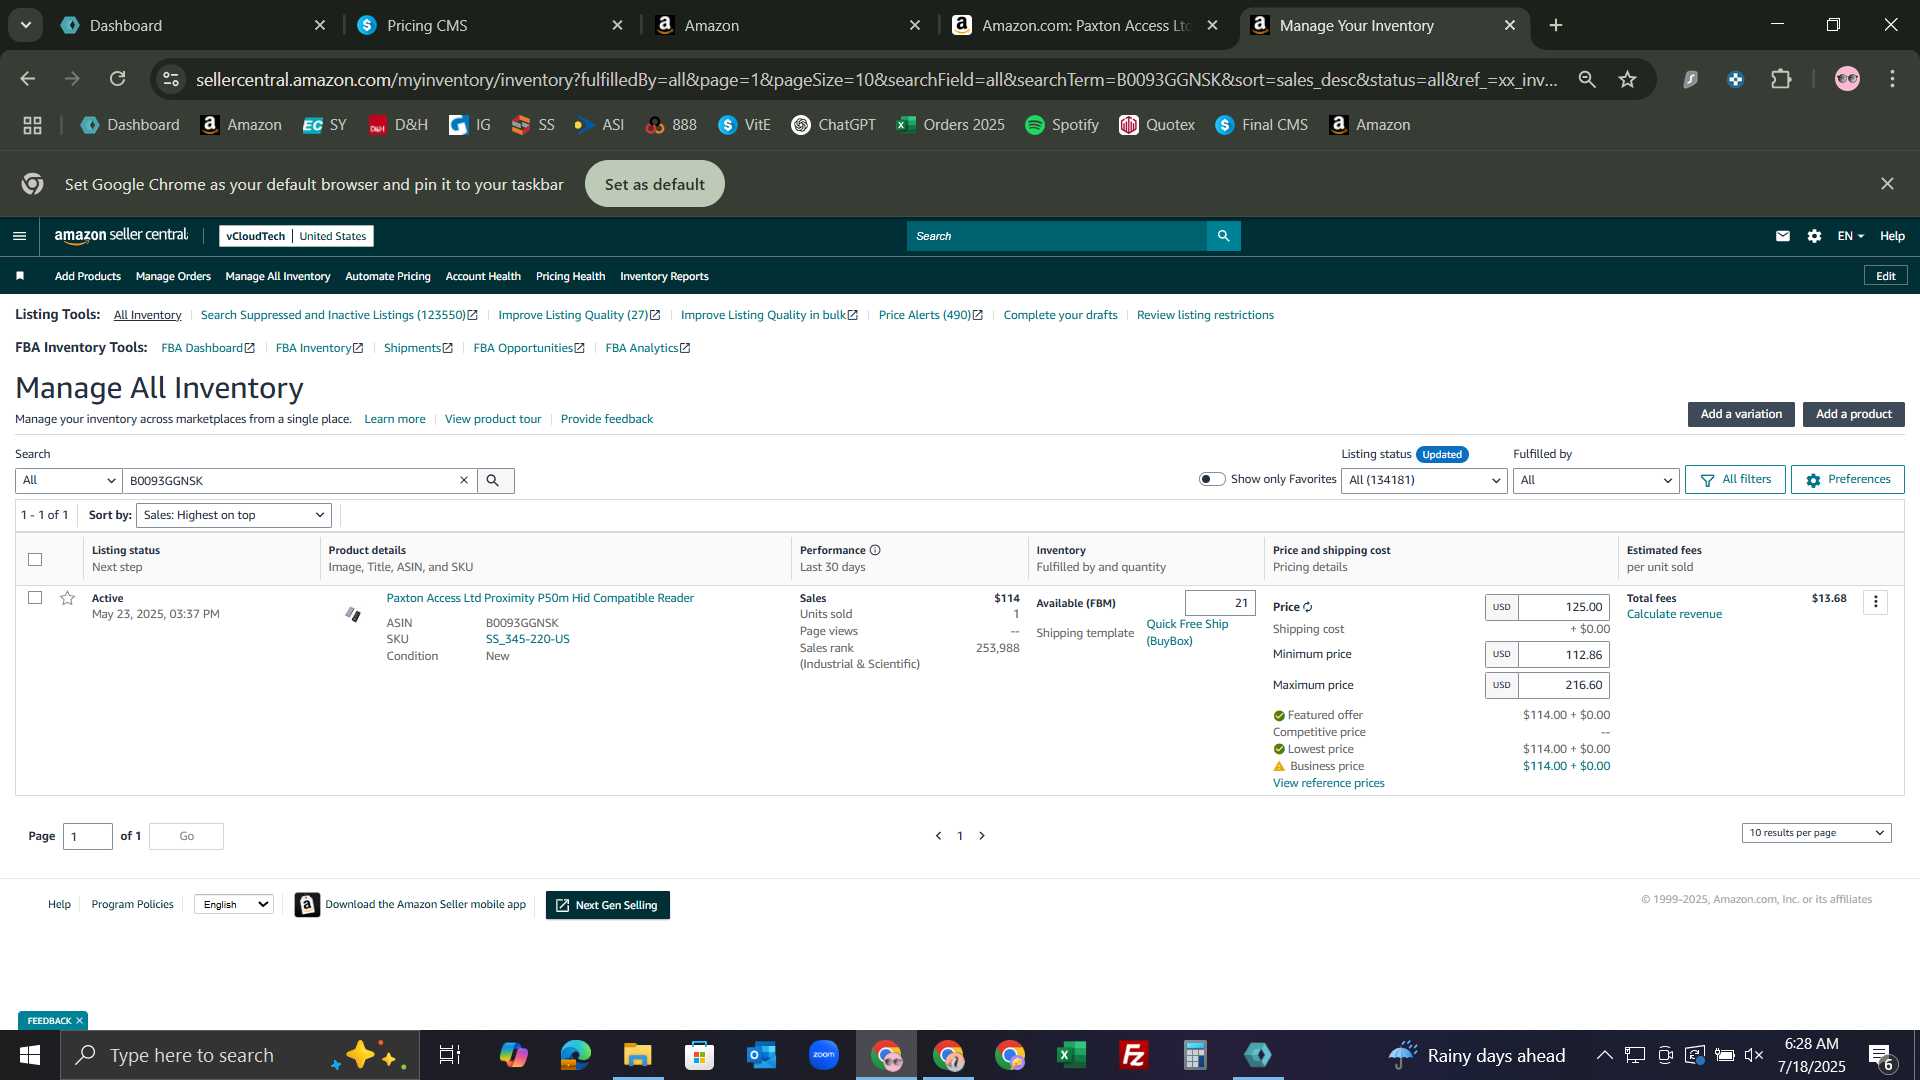Toggle Show only Favorites switch
This screenshot has width=1920, height=1080.
point(1211,479)
